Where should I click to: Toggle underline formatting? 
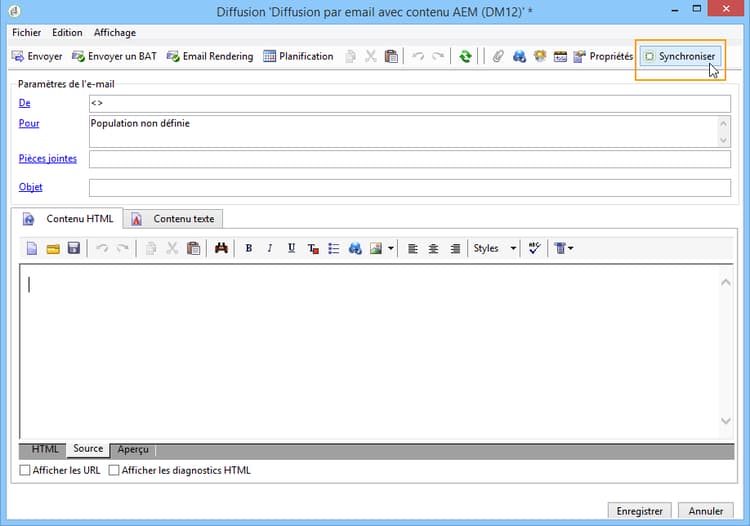(x=291, y=248)
